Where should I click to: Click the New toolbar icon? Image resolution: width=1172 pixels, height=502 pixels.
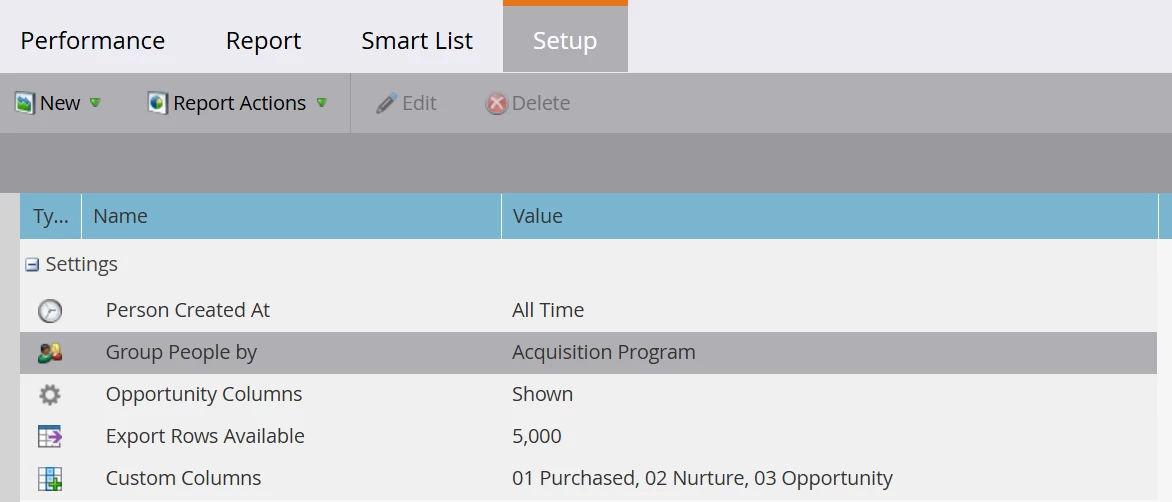(x=25, y=103)
